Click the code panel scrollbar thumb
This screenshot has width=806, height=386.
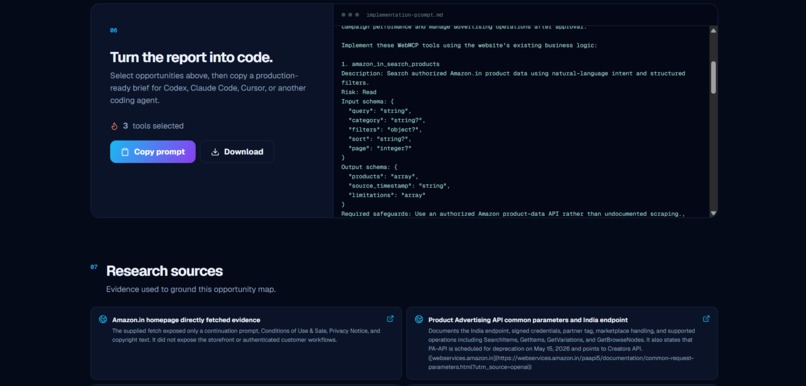tap(713, 77)
